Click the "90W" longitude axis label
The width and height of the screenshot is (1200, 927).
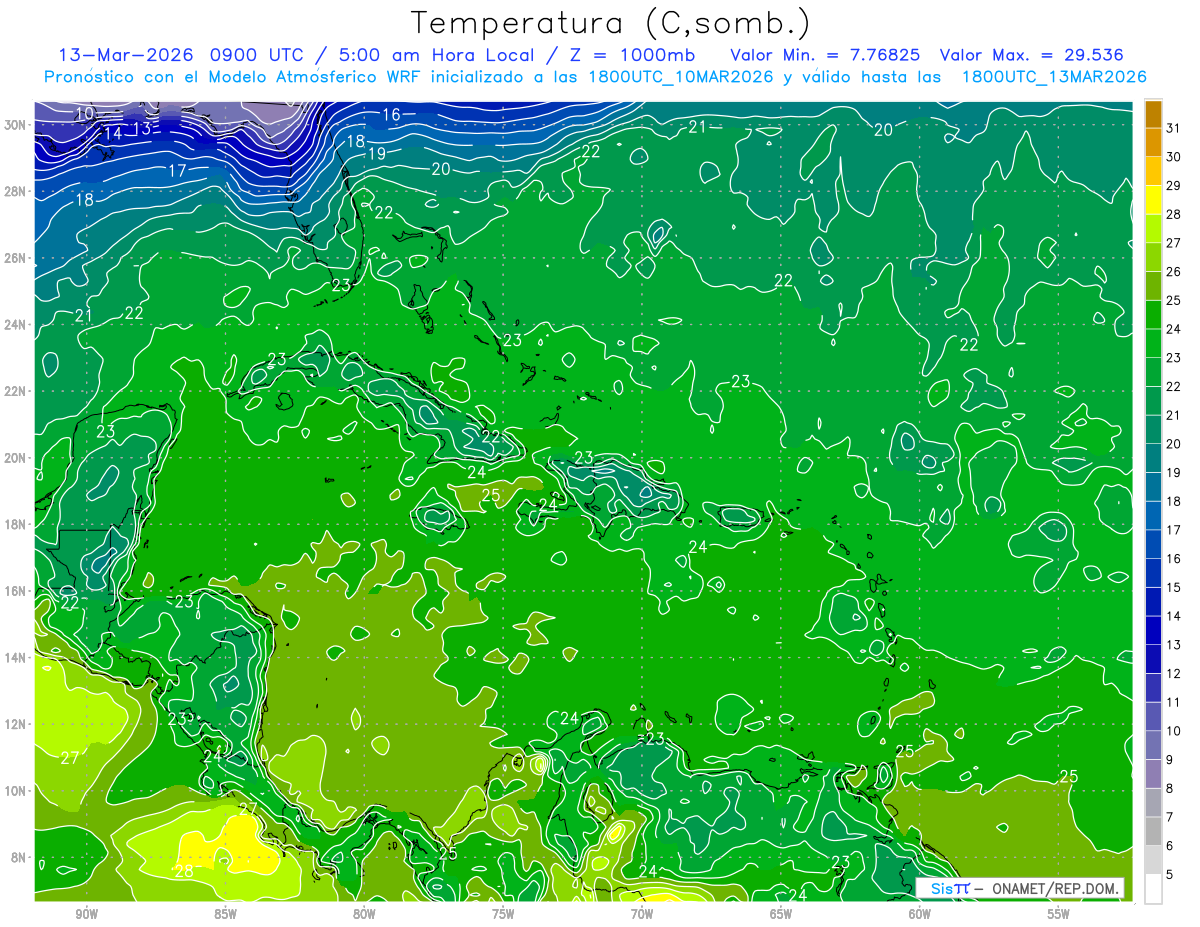tap(87, 914)
